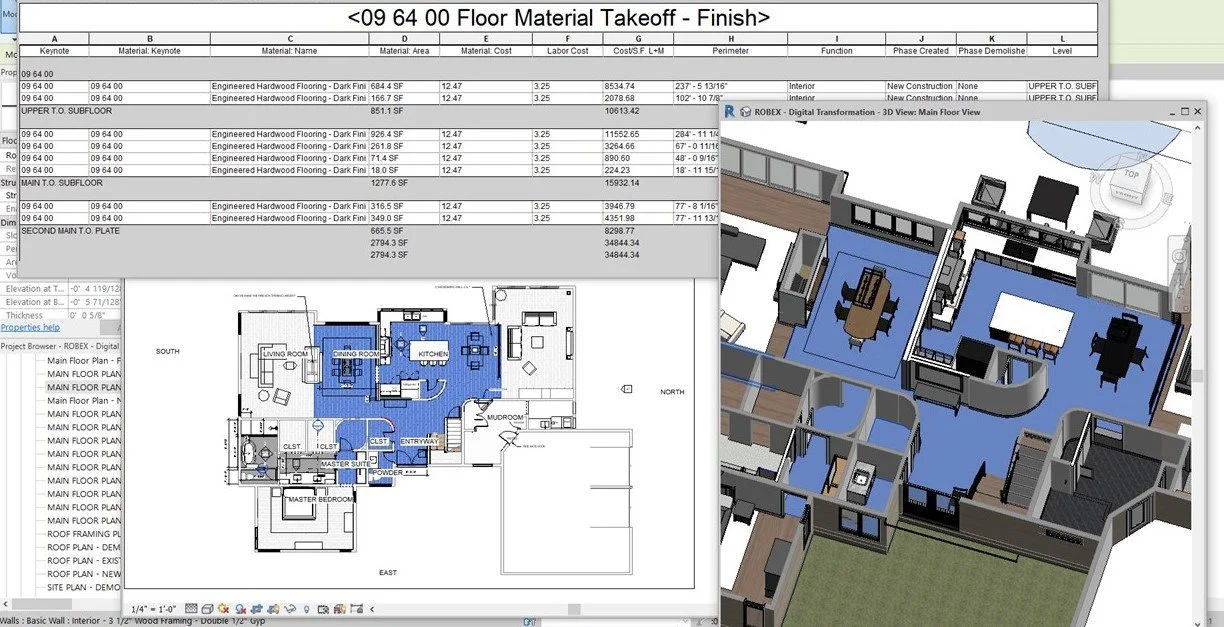The height and width of the screenshot is (627, 1224).
Task: Click the 926.4 SF area cell
Action: pyautogui.click(x=404, y=134)
